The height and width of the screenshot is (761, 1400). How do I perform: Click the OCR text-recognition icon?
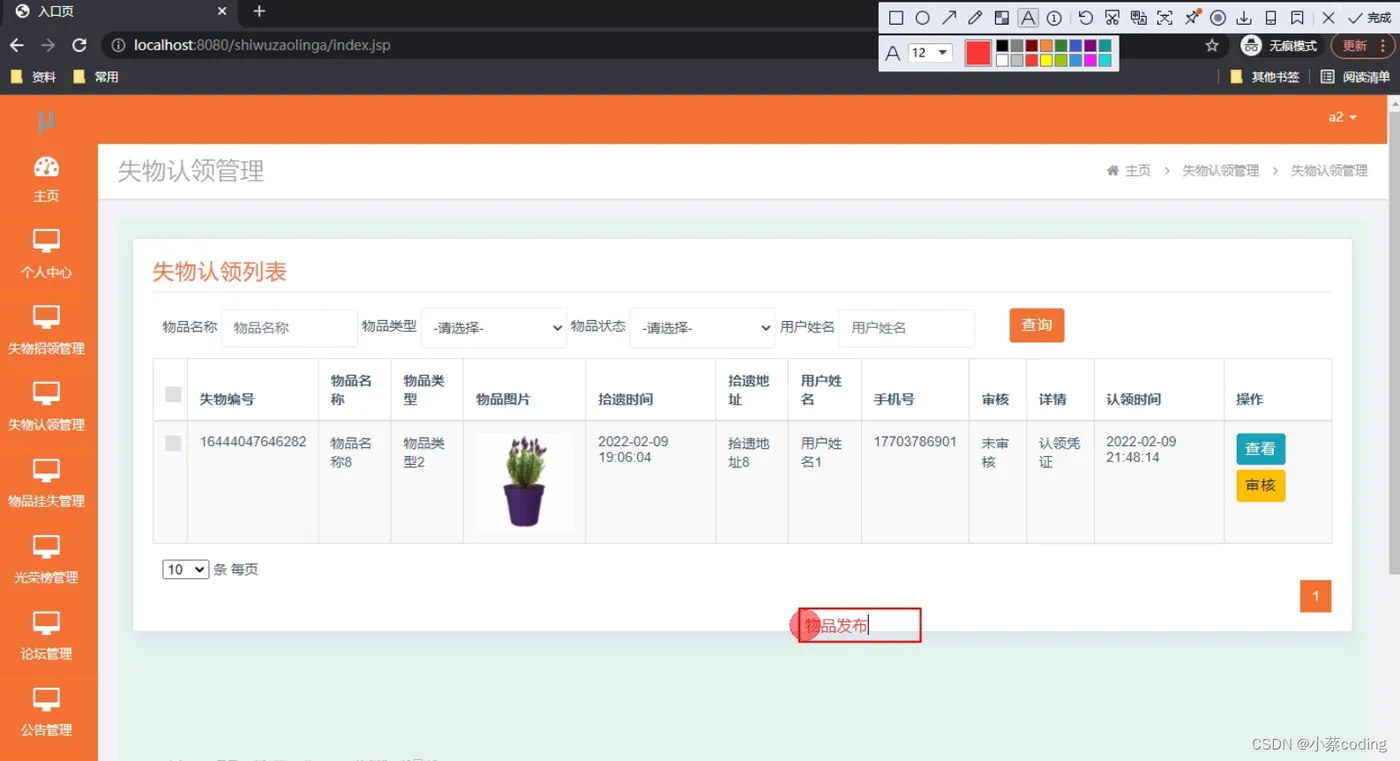click(1165, 18)
